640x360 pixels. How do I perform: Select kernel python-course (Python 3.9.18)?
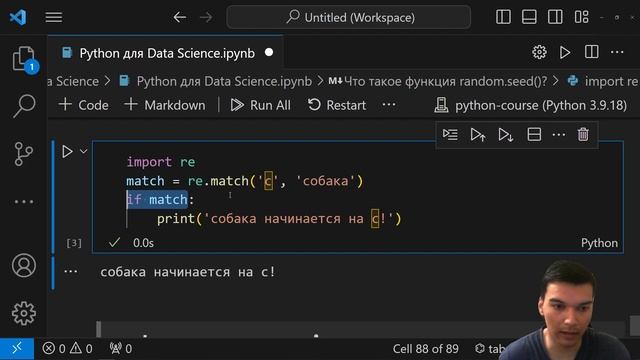530,105
